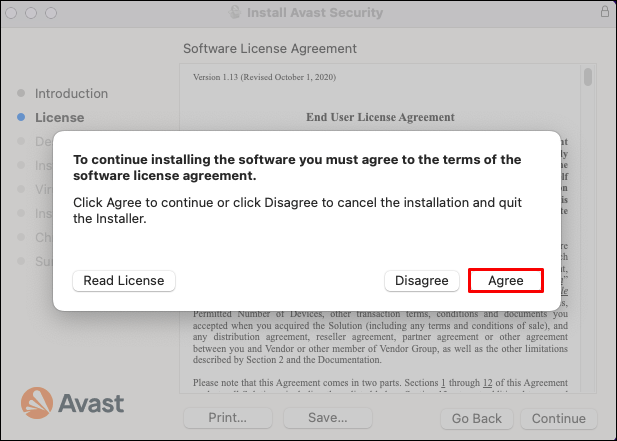
Task: Click the Go Back button
Action: [x=476, y=419]
